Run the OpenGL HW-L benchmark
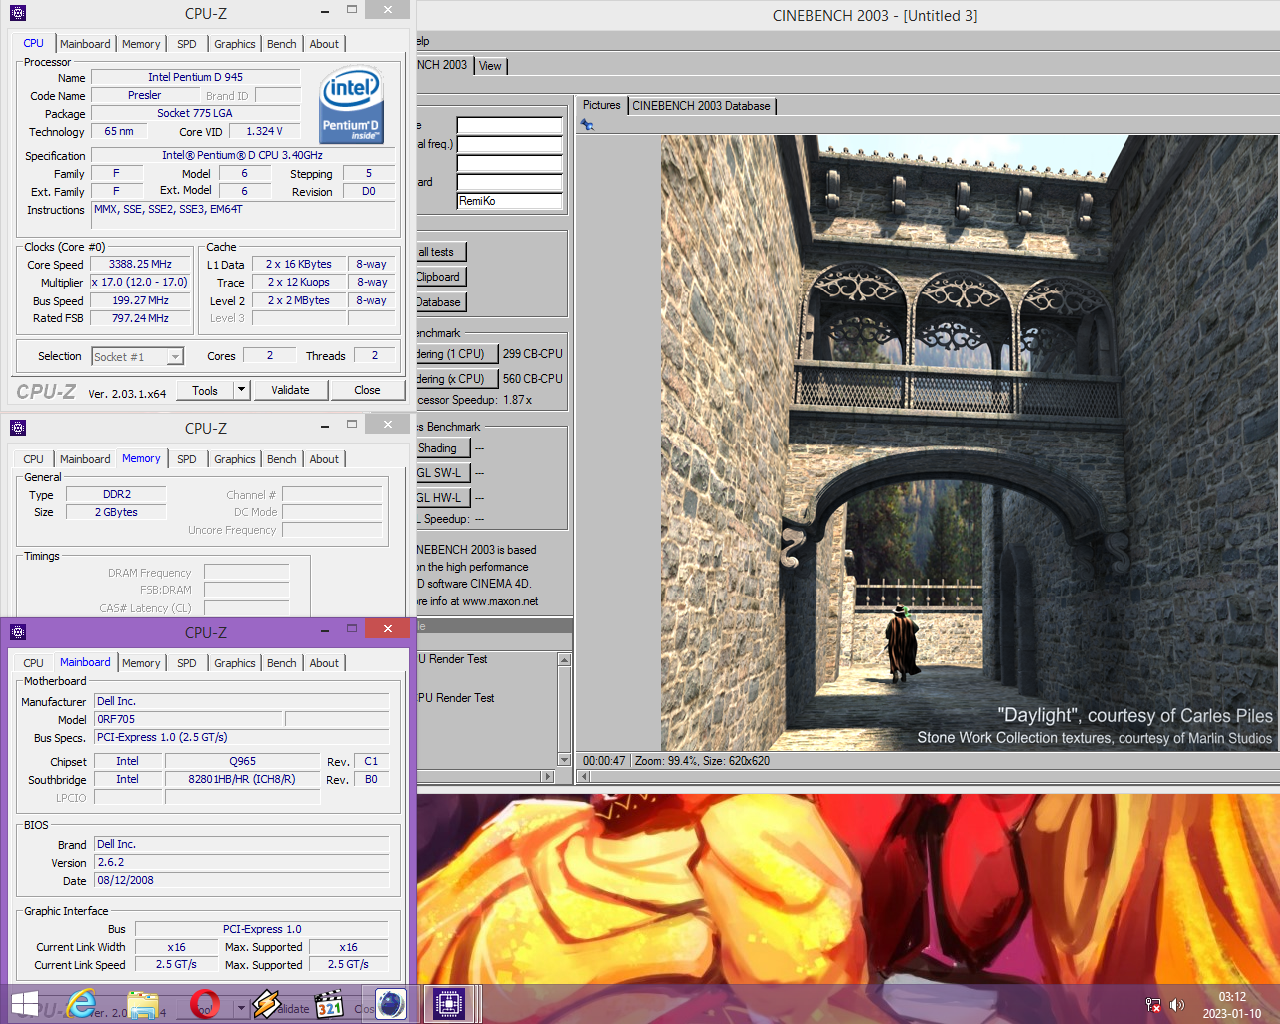The height and width of the screenshot is (1024, 1280). pos(443,498)
